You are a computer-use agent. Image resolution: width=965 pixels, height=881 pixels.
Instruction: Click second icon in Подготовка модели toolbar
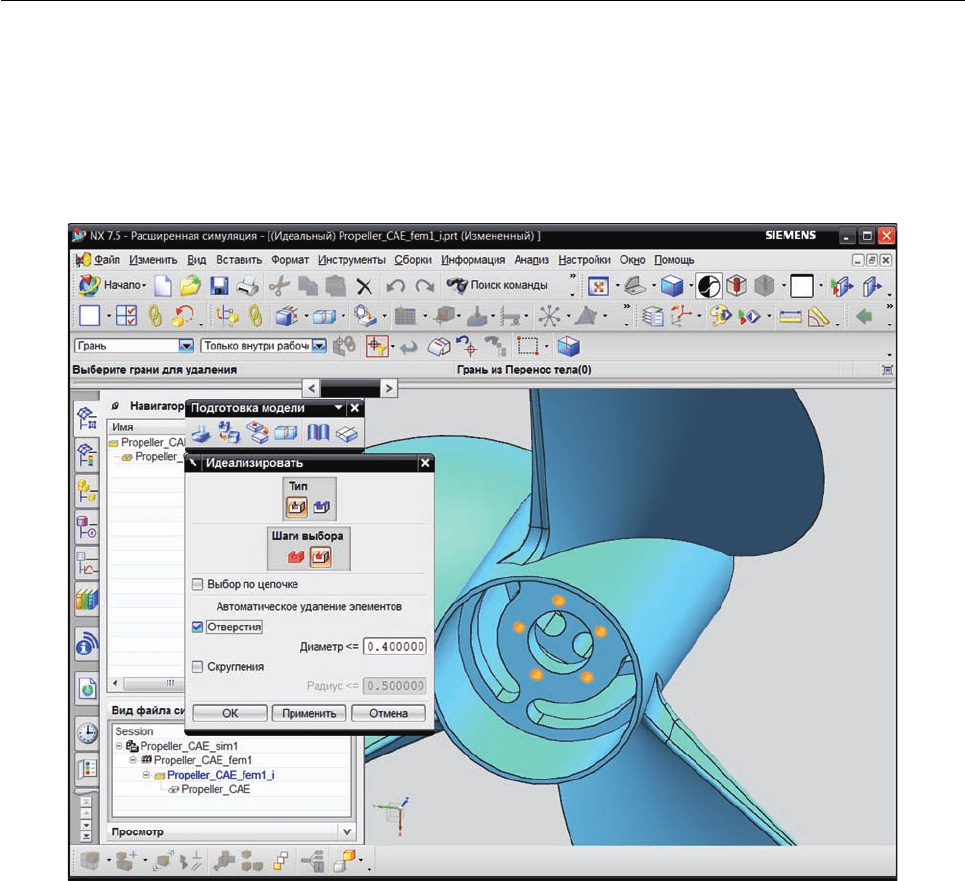[229, 433]
